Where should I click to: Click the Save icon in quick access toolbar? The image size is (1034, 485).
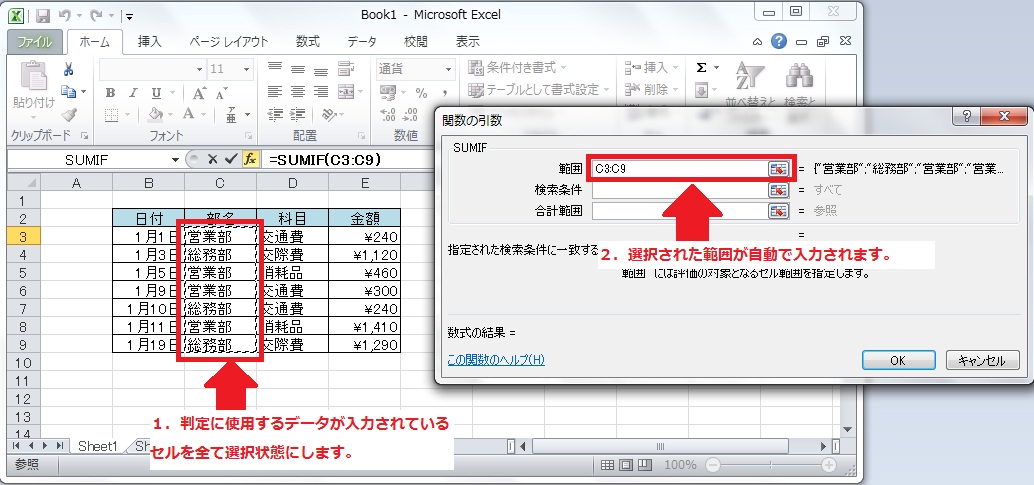coord(42,15)
